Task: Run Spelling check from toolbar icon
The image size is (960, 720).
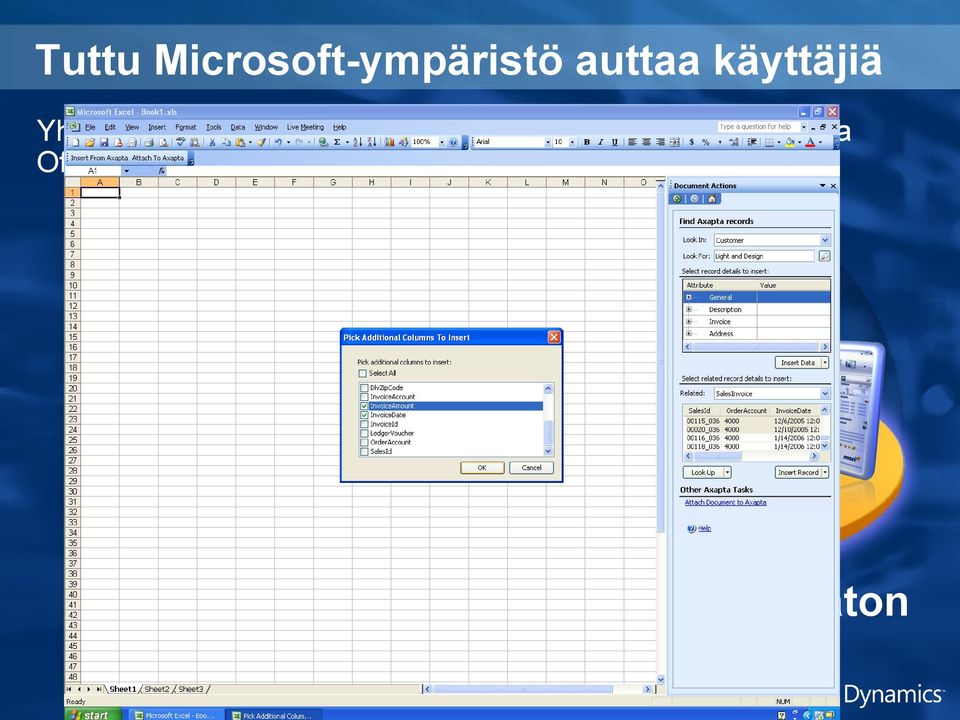Action: click(x=181, y=142)
